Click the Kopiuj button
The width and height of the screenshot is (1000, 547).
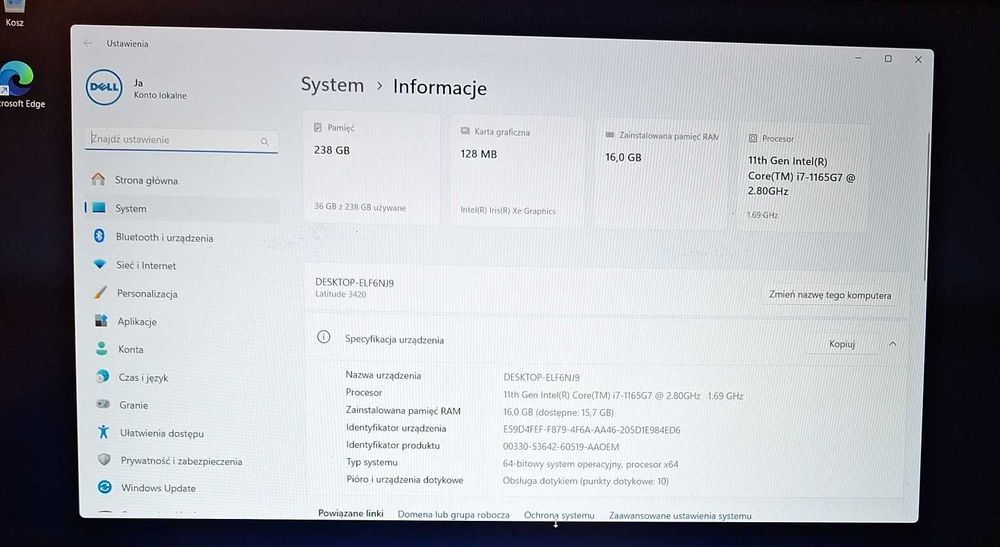842,344
